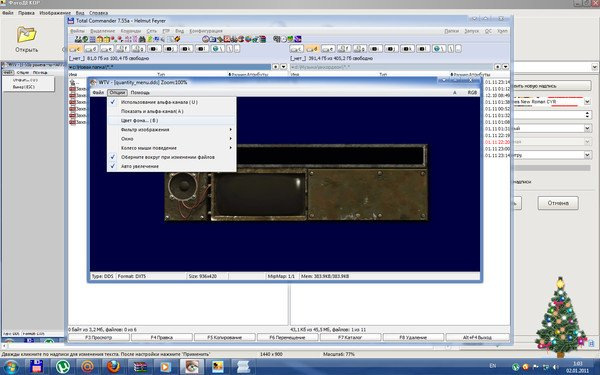This screenshot has height=375, width=600.
Task: Open Конфигурация menu in Total Commander
Action: coord(206,31)
